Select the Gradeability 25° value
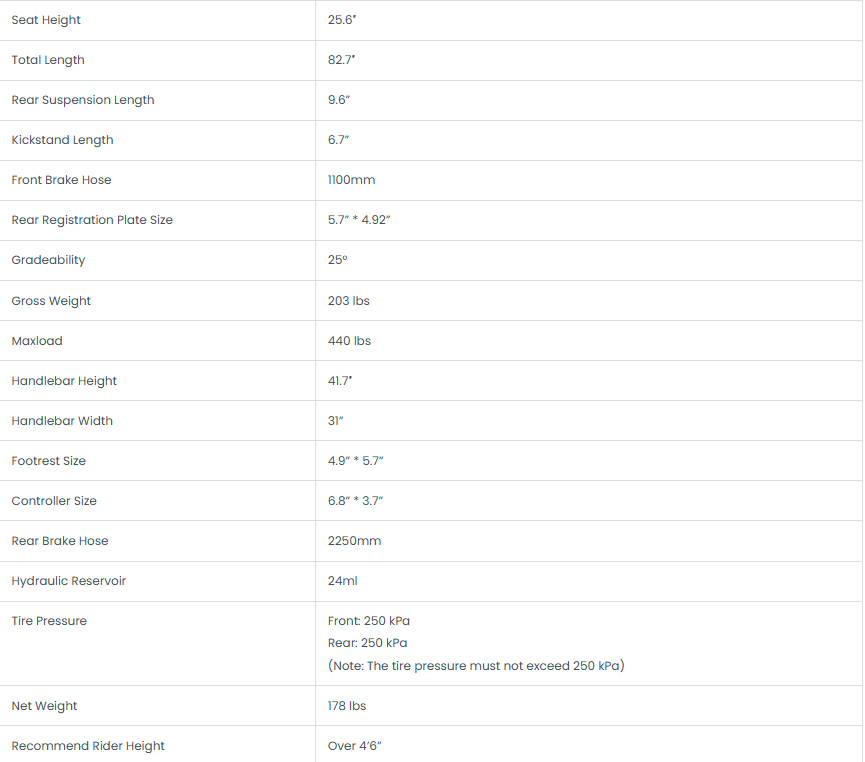Image resolution: width=865 pixels, height=762 pixels. click(x=338, y=260)
